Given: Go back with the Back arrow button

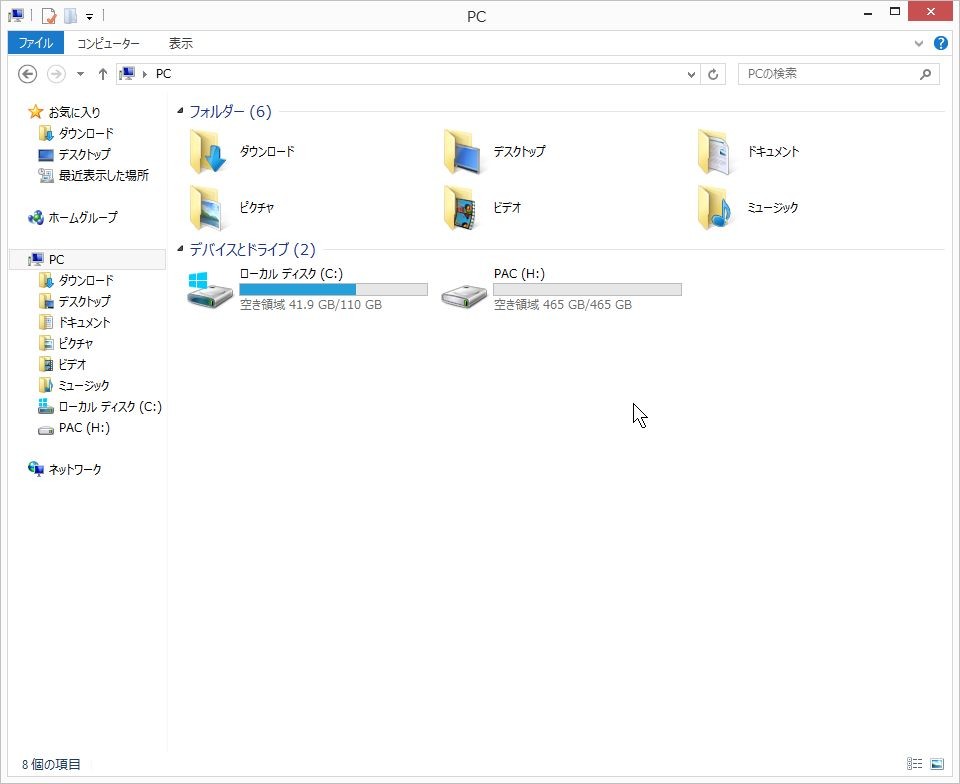Looking at the screenshot, I should [x=27, y=74].
